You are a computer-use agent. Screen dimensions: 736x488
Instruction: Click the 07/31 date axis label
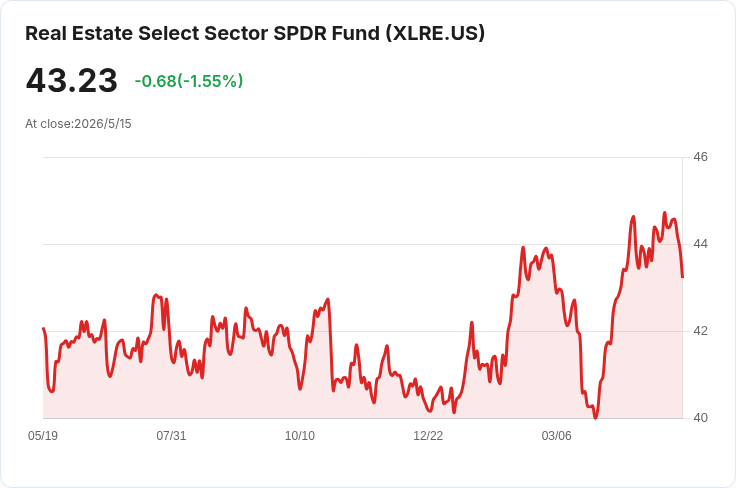pyautogui.click(x=171, y=435)
